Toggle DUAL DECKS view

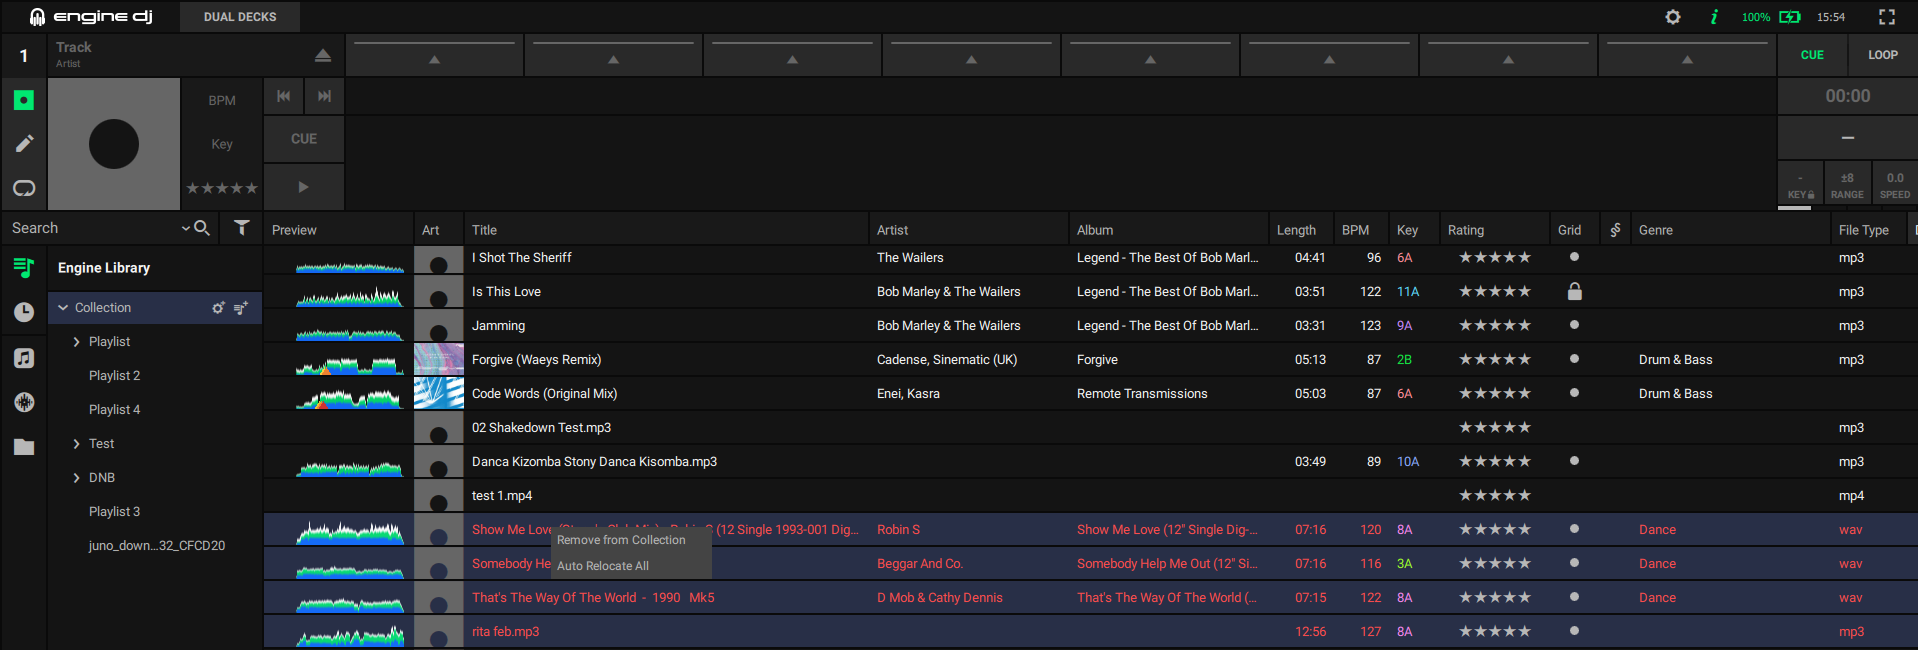click(x=240, y=17)
